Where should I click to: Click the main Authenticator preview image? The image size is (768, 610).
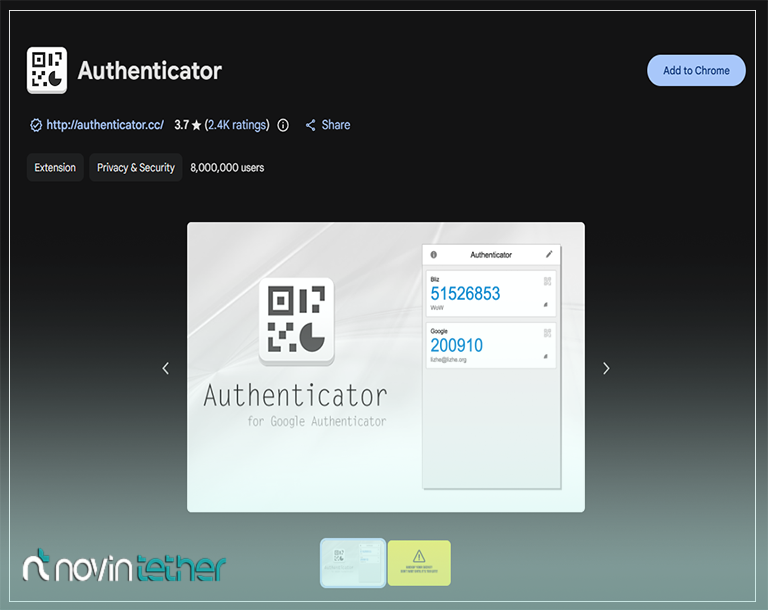pyautogui.click(x=386, y=367)
